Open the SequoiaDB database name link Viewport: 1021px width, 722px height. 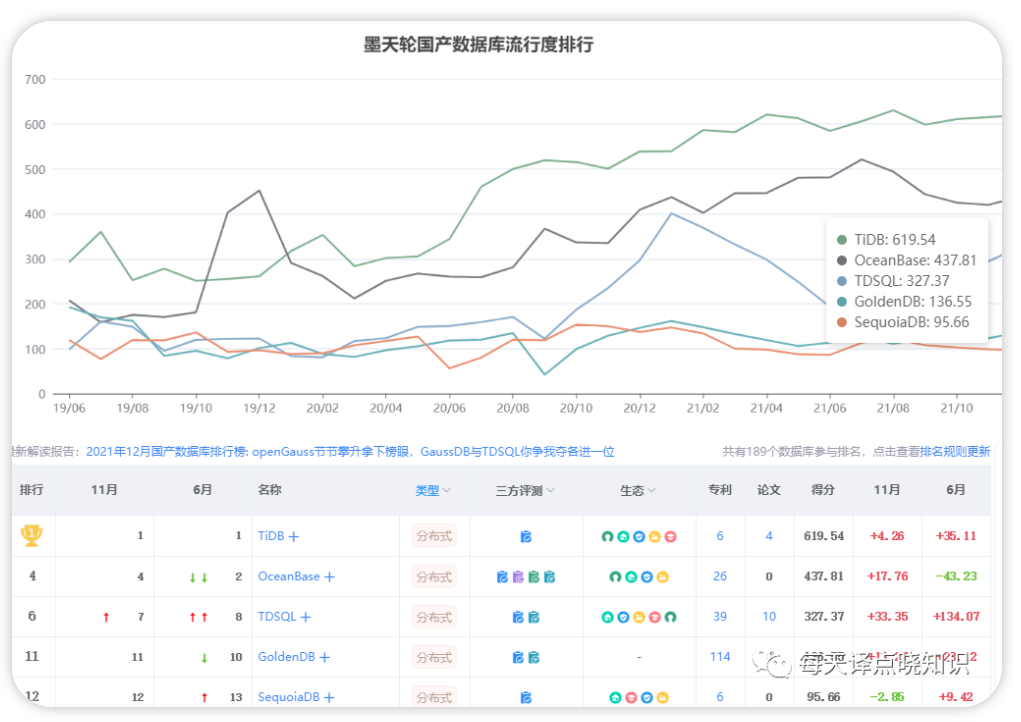point(288,697)
